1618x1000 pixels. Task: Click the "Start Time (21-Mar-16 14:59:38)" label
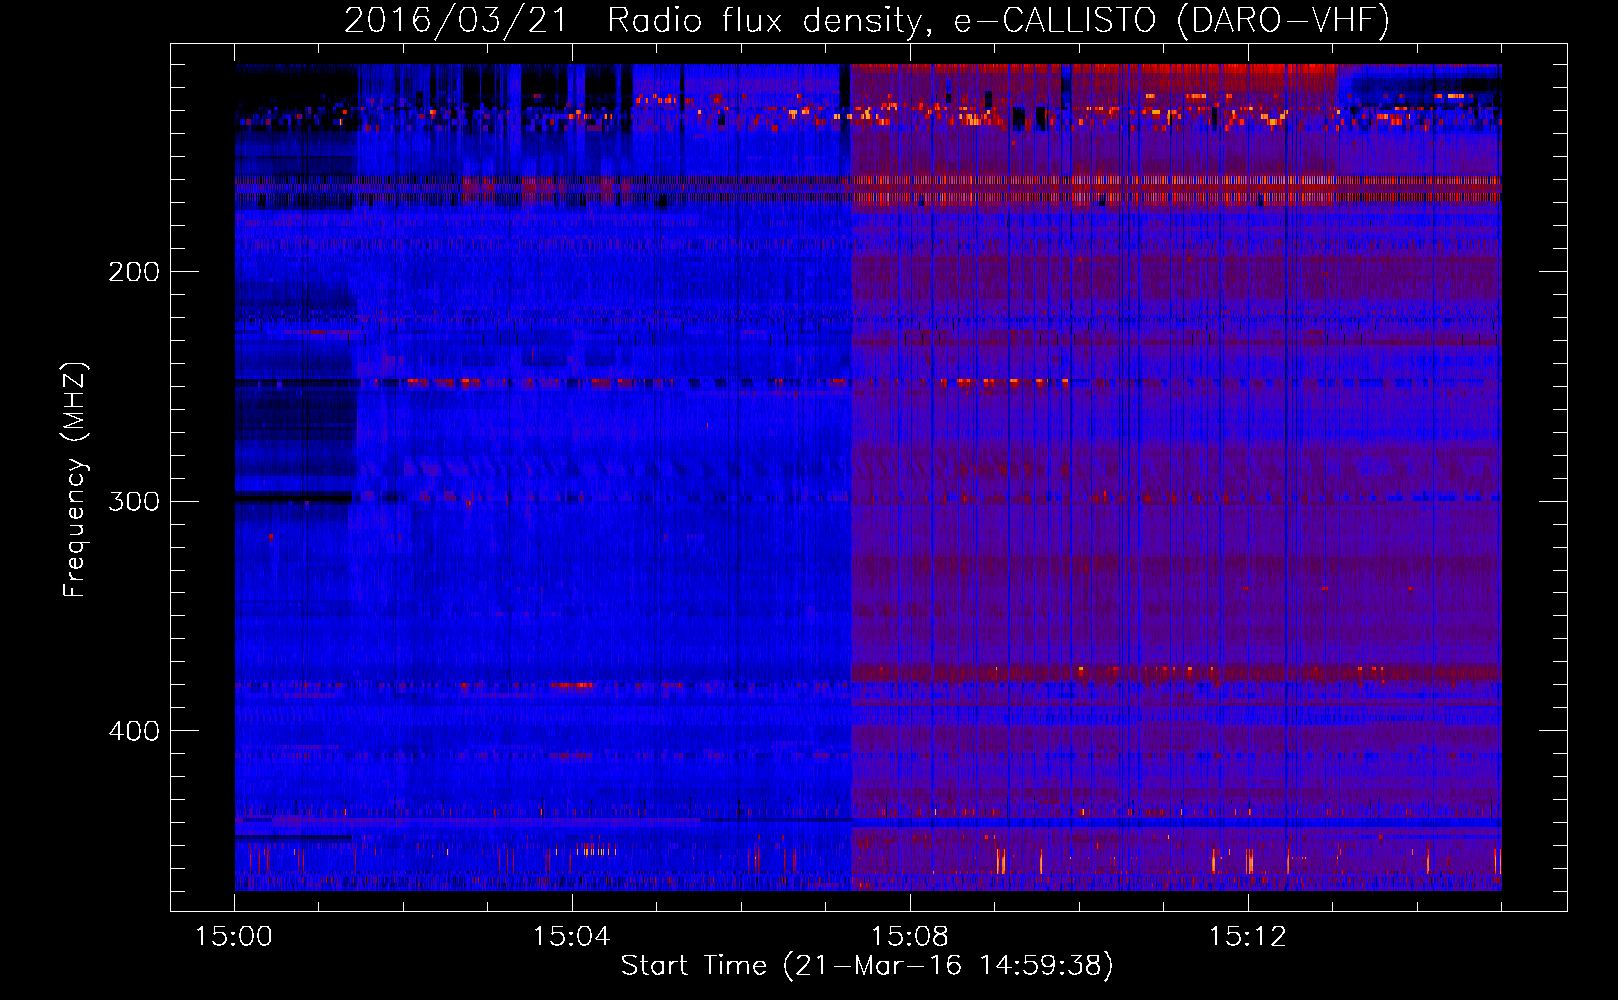coord(867,966)
